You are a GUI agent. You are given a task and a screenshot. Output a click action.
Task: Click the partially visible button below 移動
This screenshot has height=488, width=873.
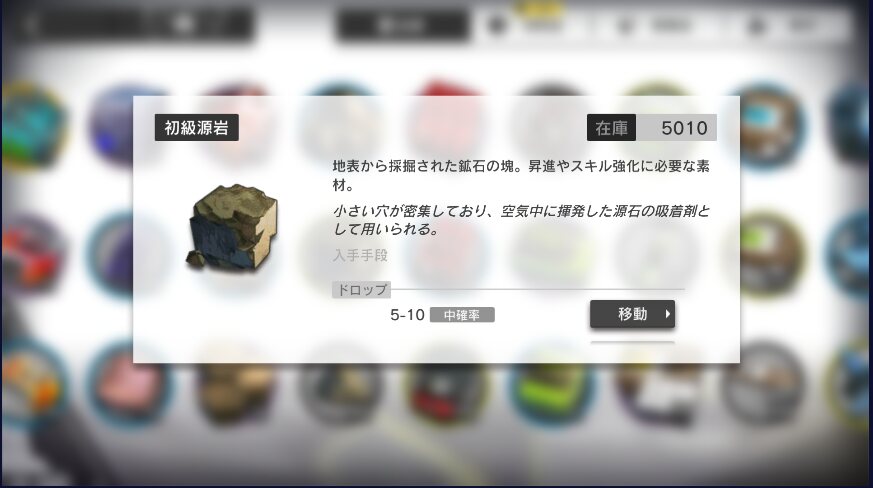pos(632,343)
